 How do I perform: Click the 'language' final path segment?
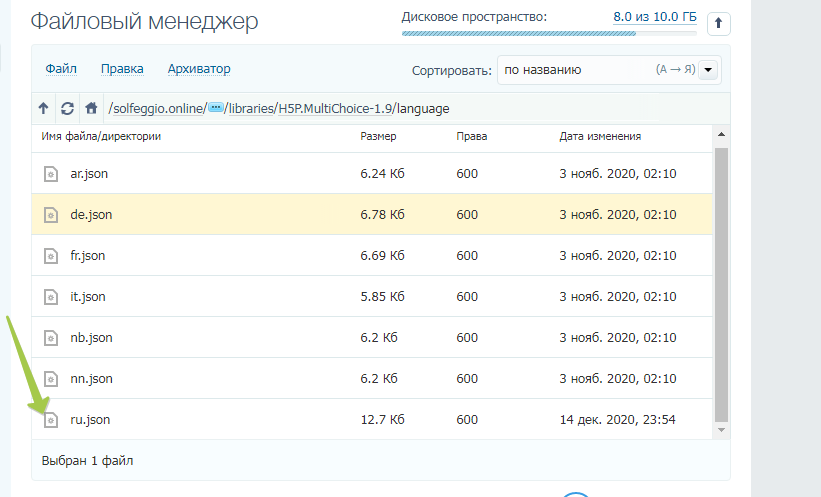423,108
